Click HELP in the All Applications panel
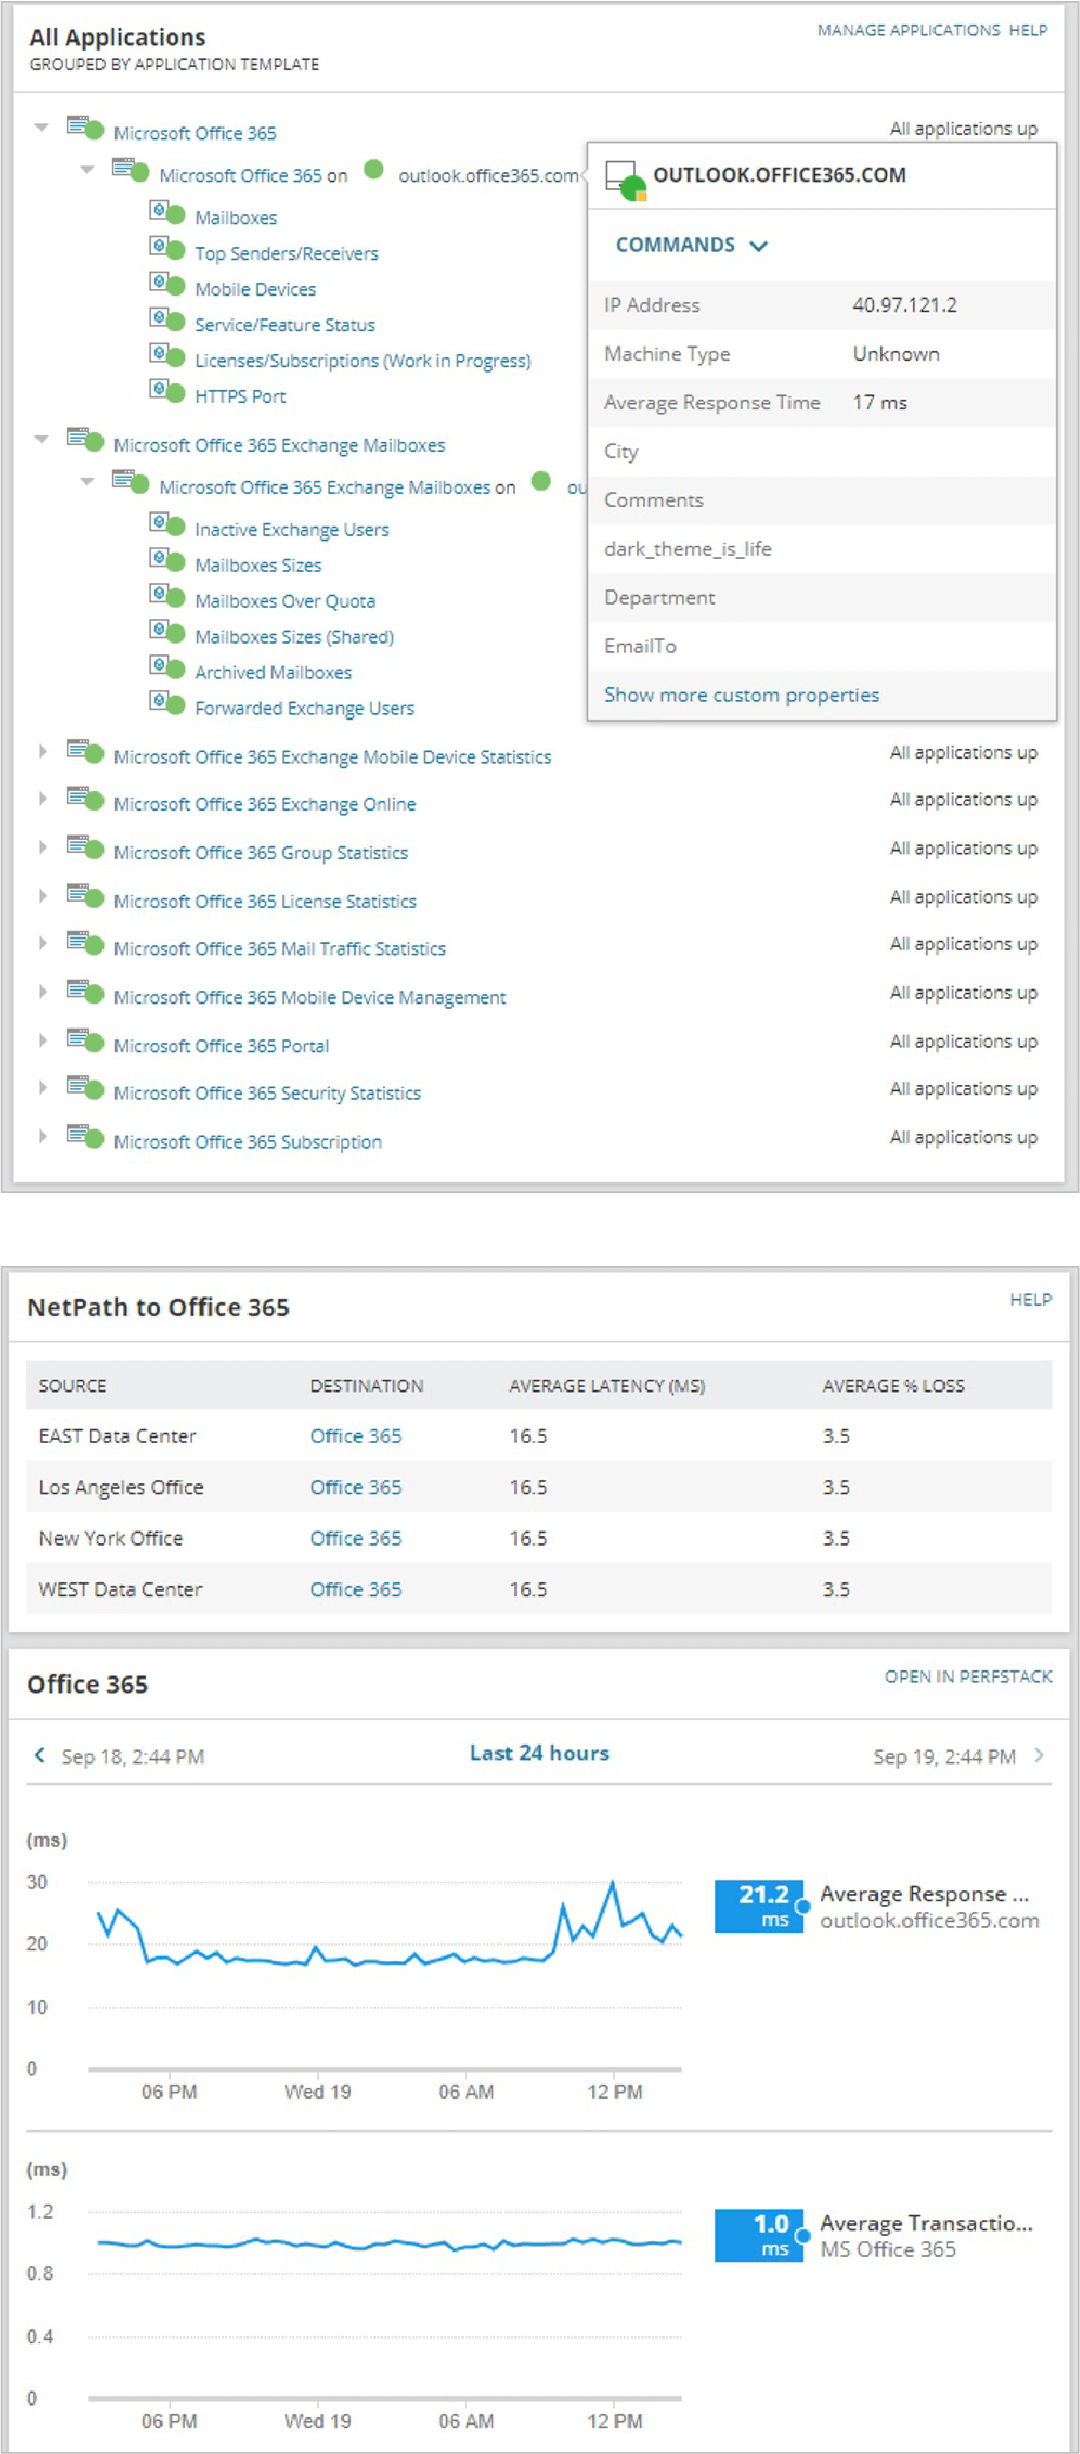 (1028, 30)
